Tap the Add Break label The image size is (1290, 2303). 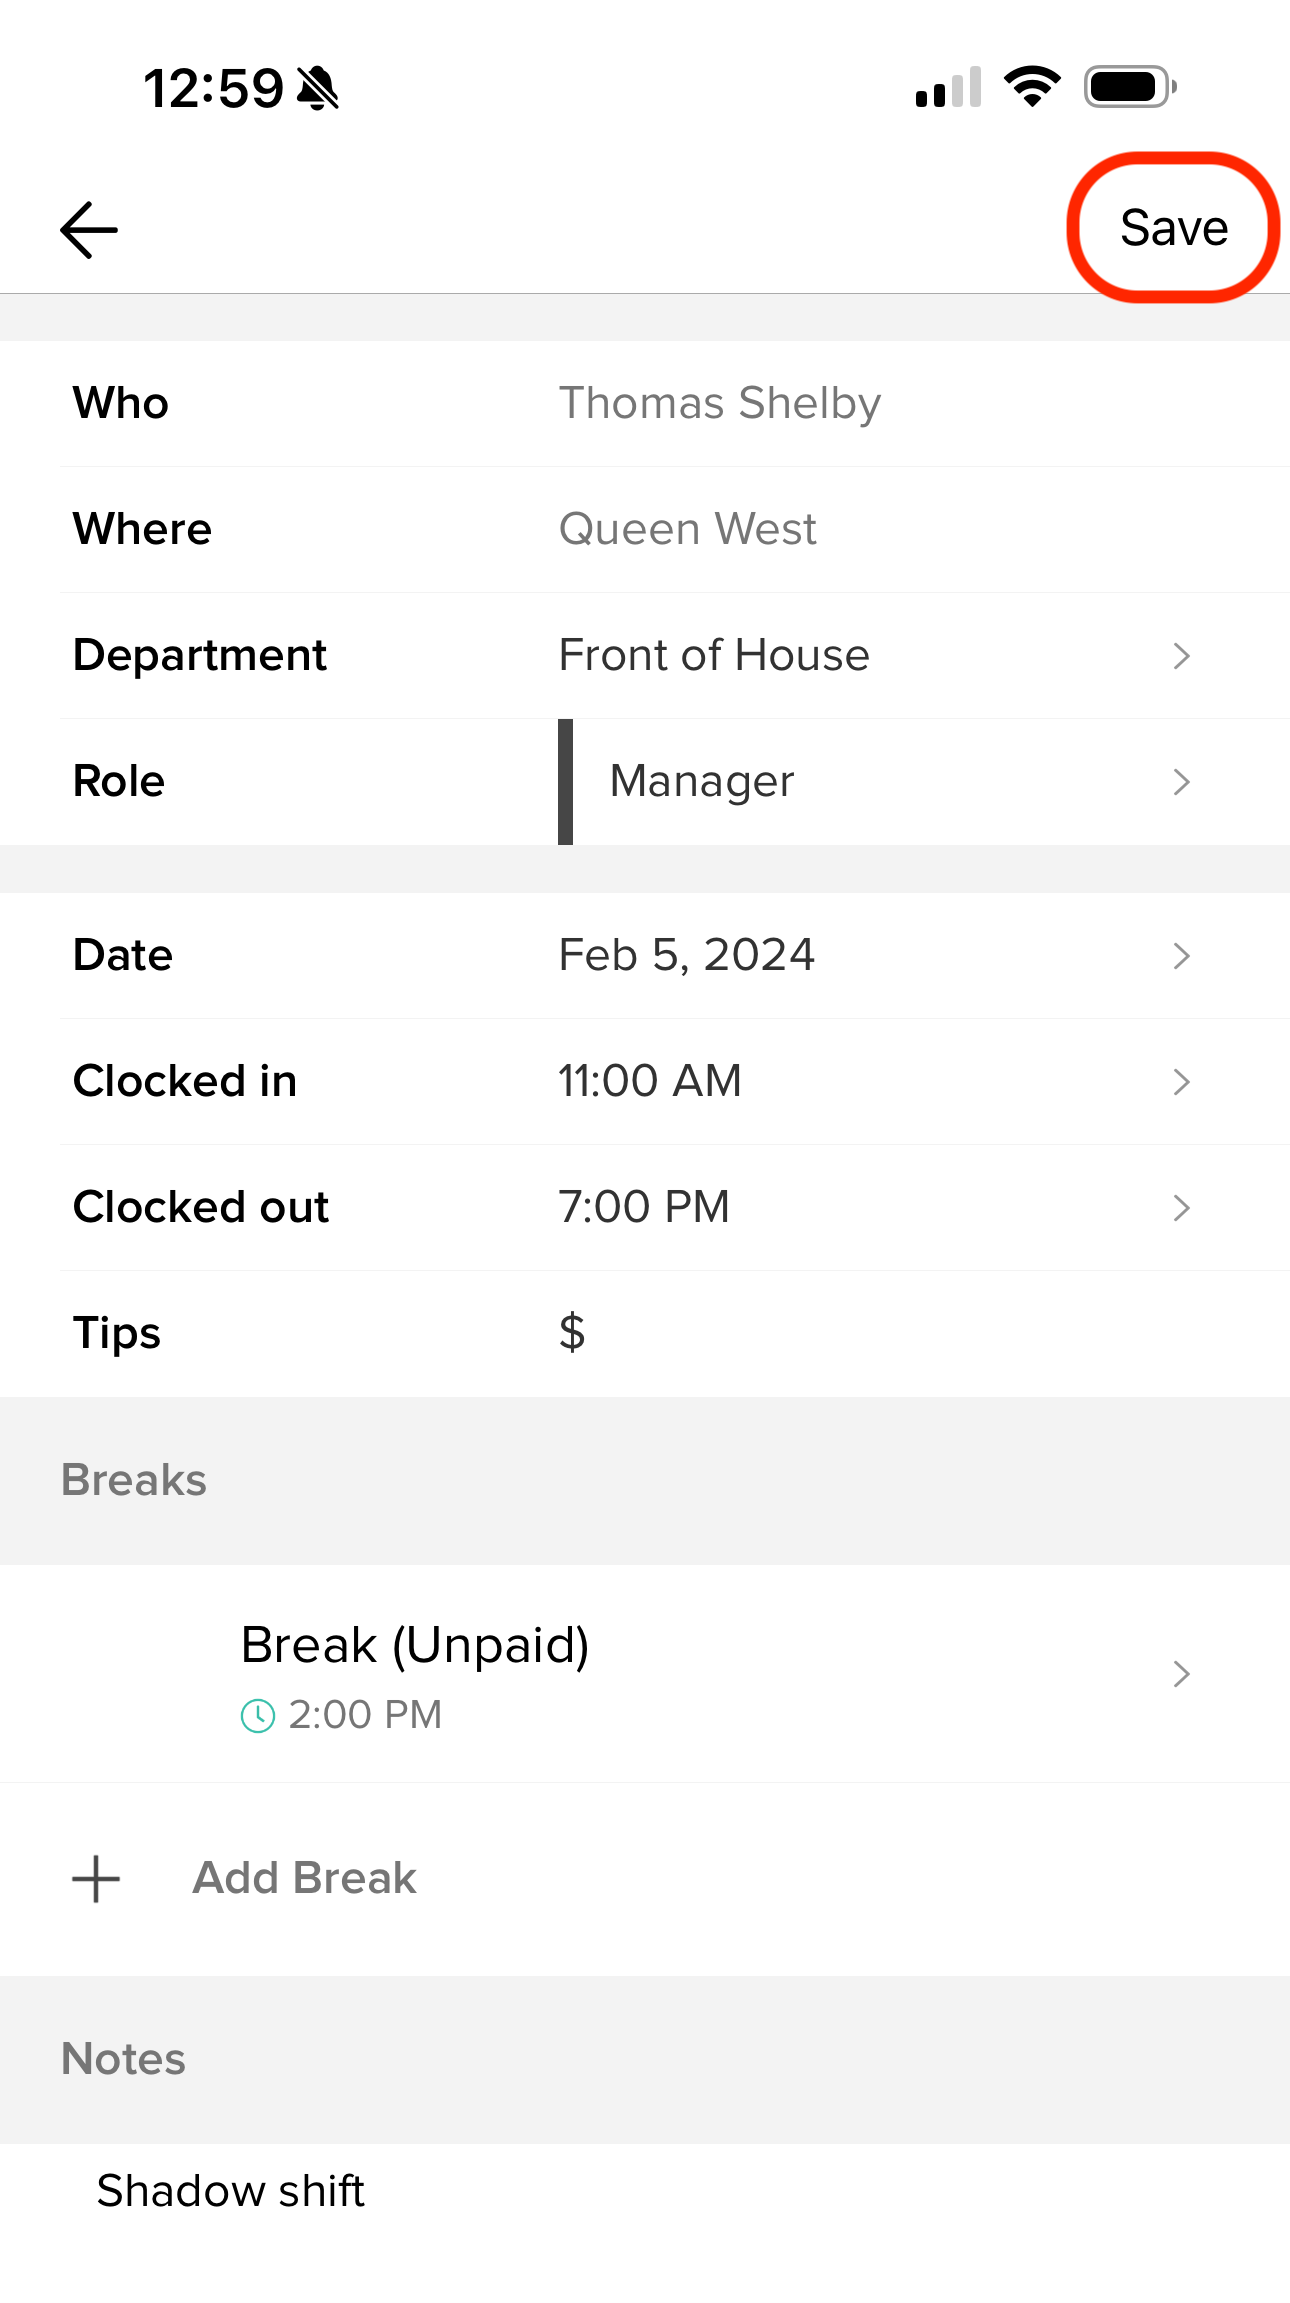pos(304,1878)
